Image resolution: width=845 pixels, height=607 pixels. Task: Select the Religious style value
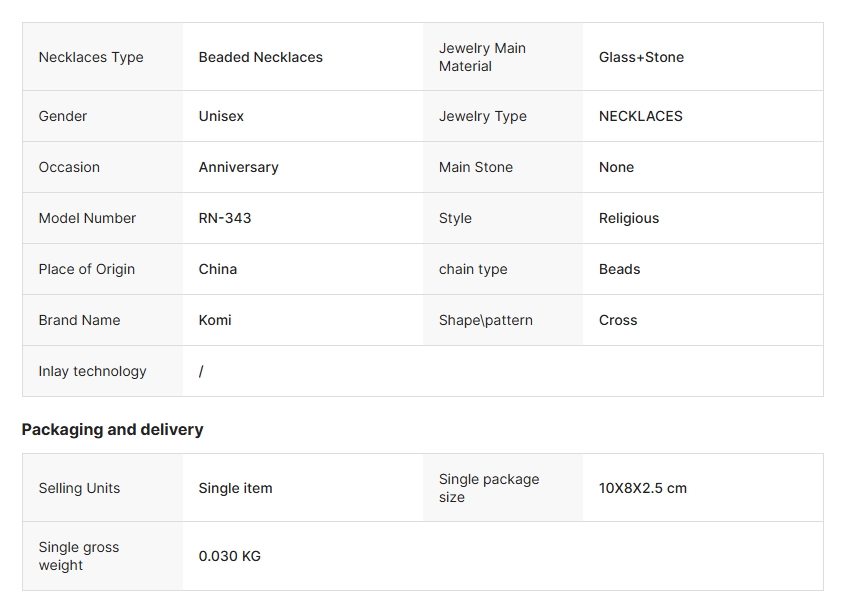629,218
